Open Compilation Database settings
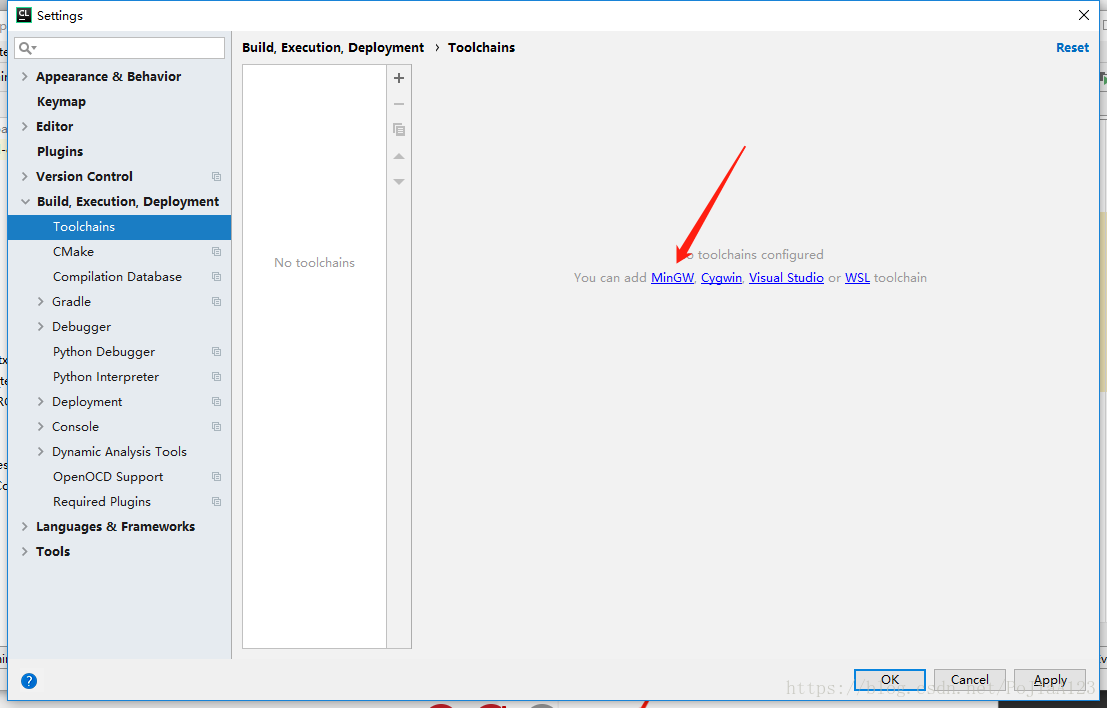1107x708 pixels. click(117, 277)
